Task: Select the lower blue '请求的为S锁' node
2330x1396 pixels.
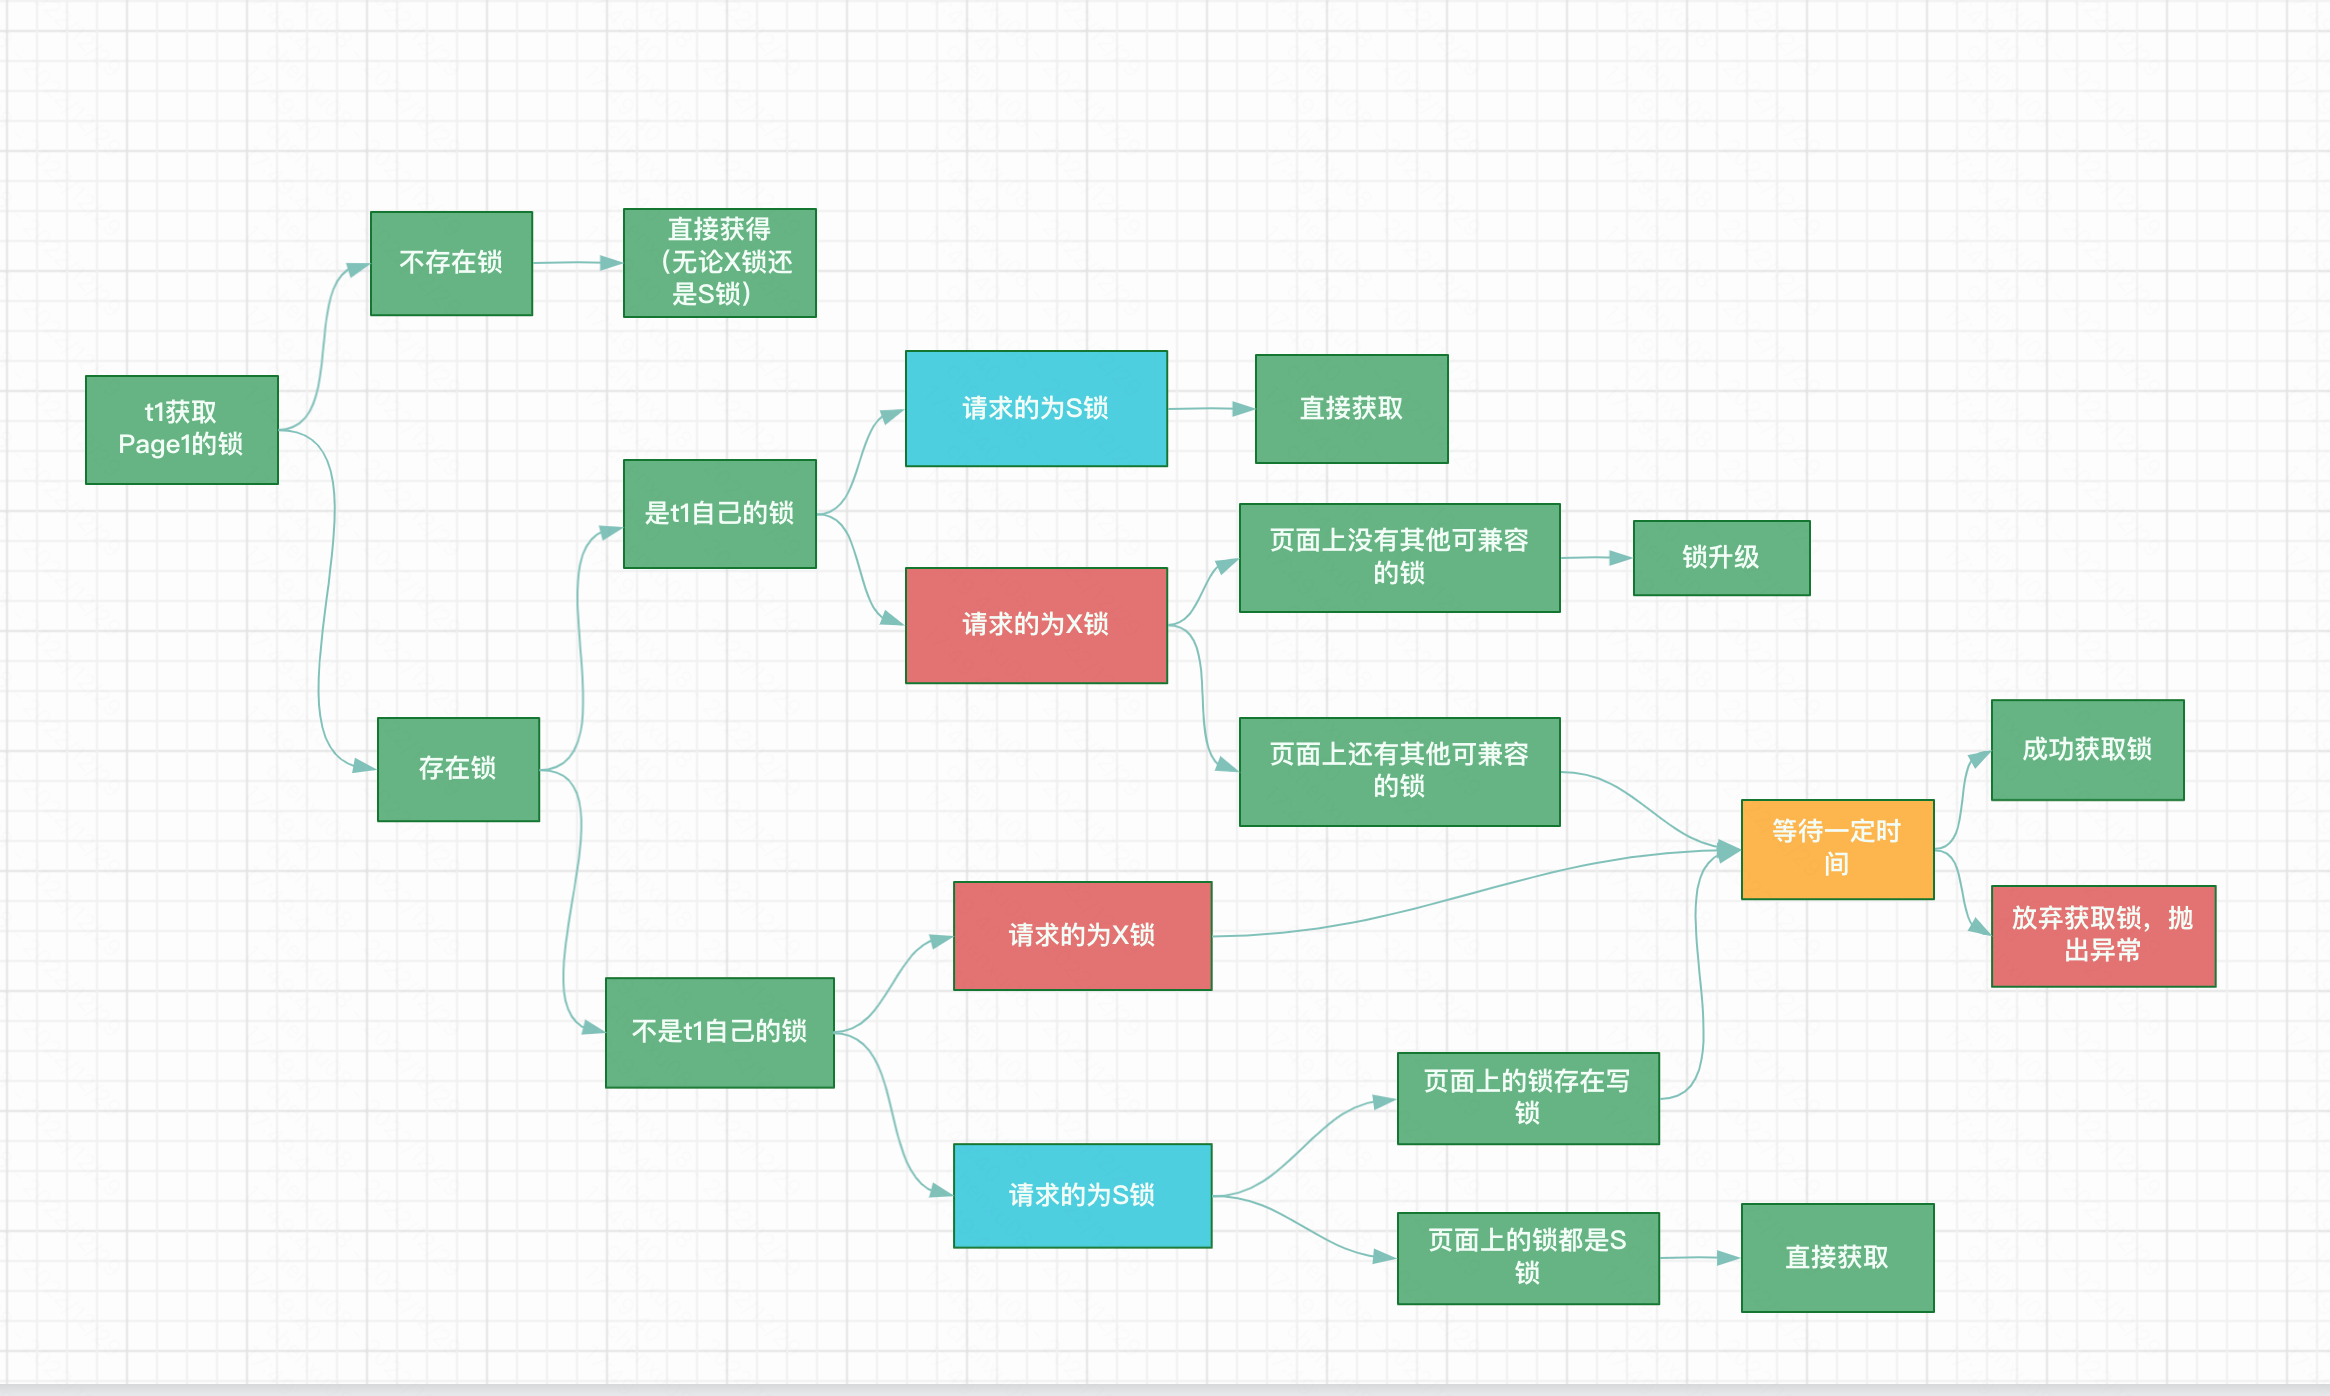Action: click(1082, 1195)
